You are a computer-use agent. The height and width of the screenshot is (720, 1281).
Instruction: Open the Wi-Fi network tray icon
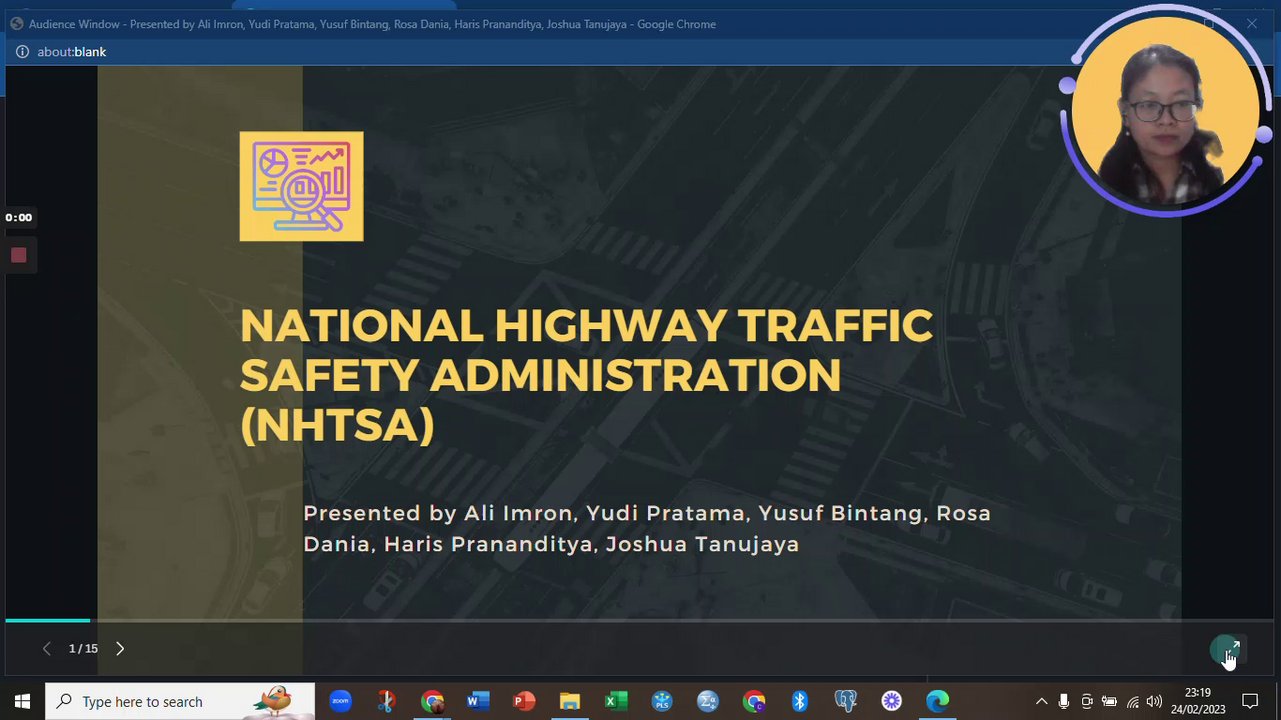(1132, 702)
